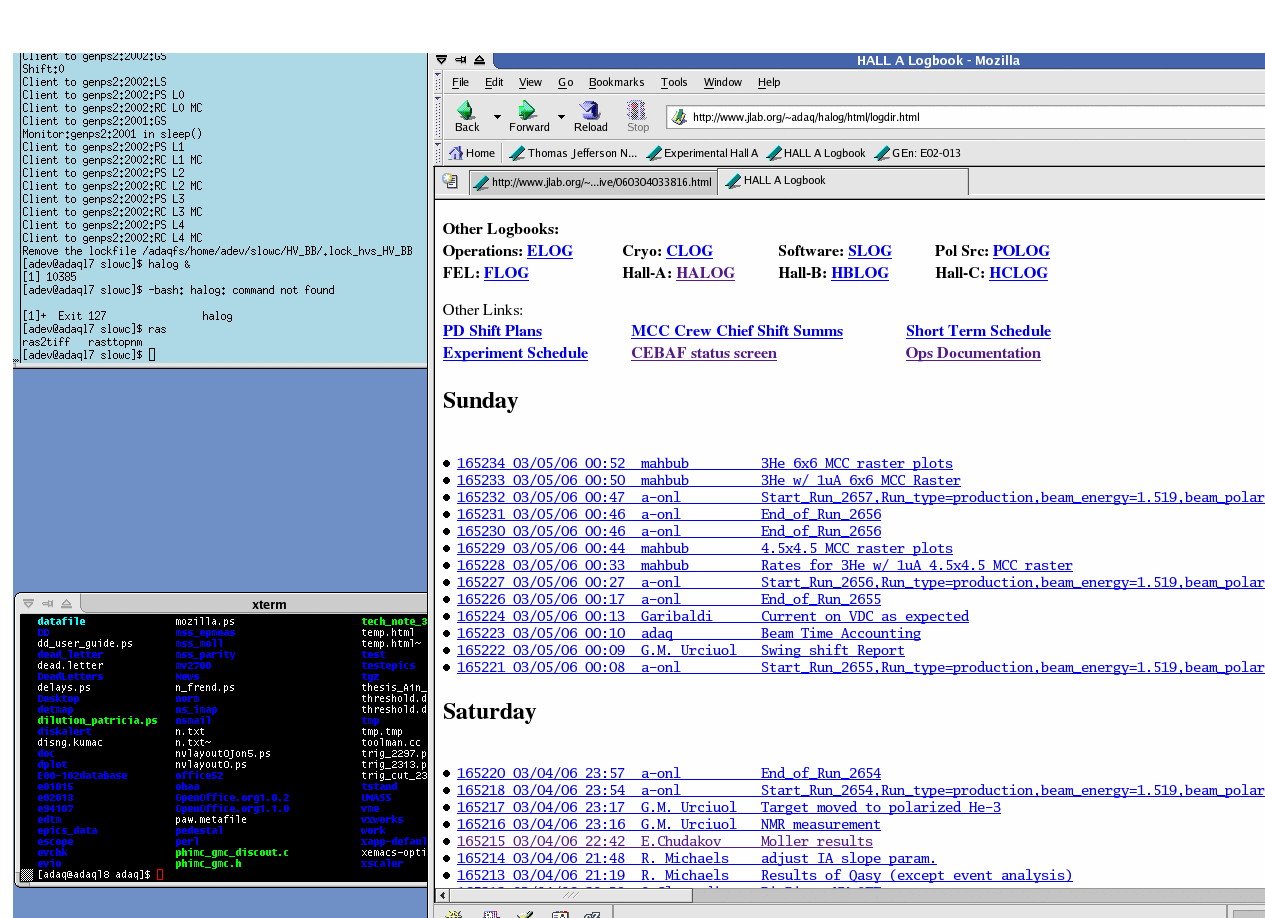This screenshot has width=1265, height=918.
Task: Open the Tools menu
Action: coord(674,82)
